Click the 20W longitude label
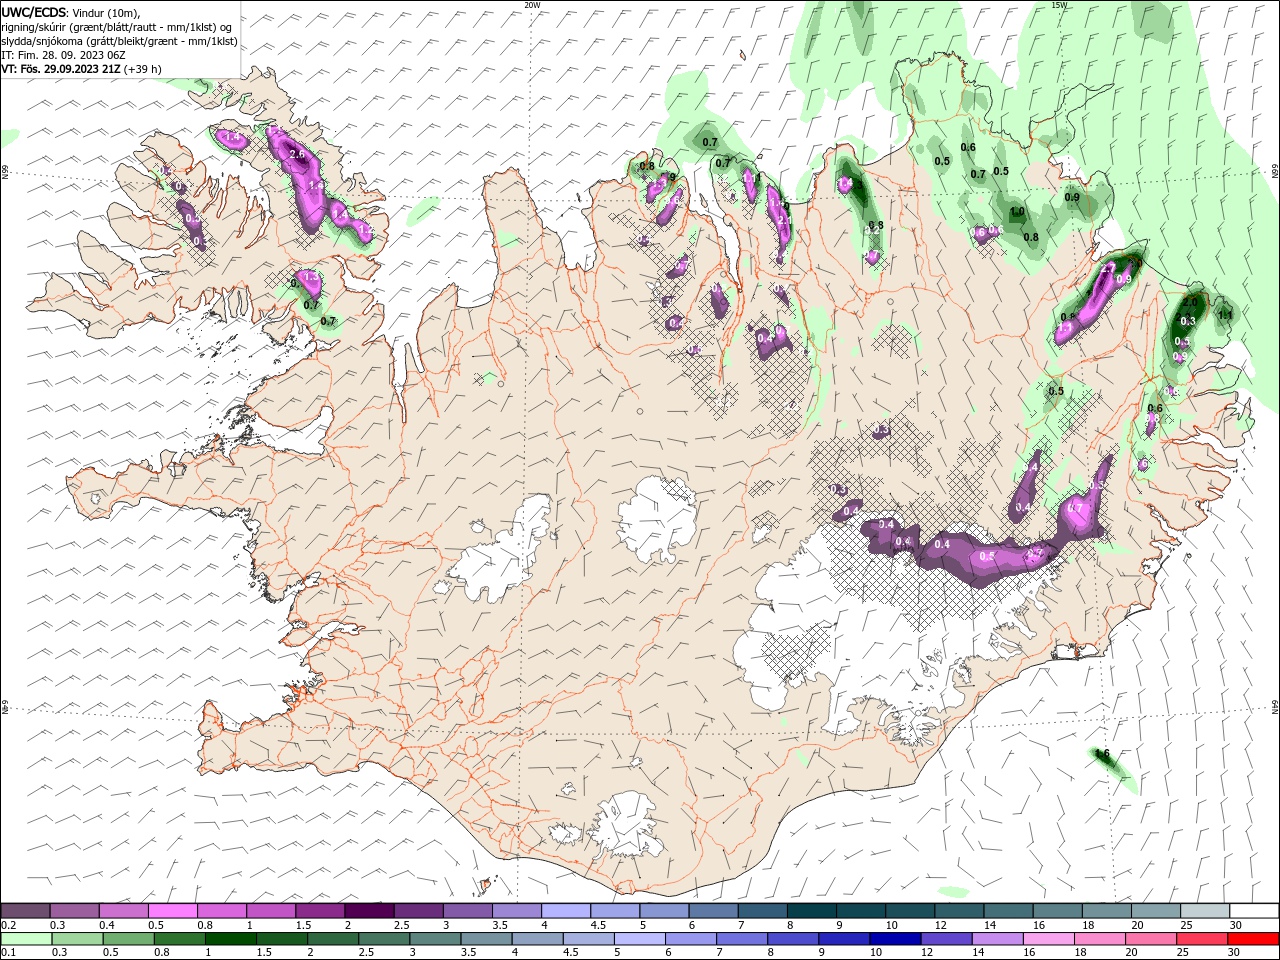Image resolution: width=1280 pixels, height=960 pixels. (x=532, y=4)
